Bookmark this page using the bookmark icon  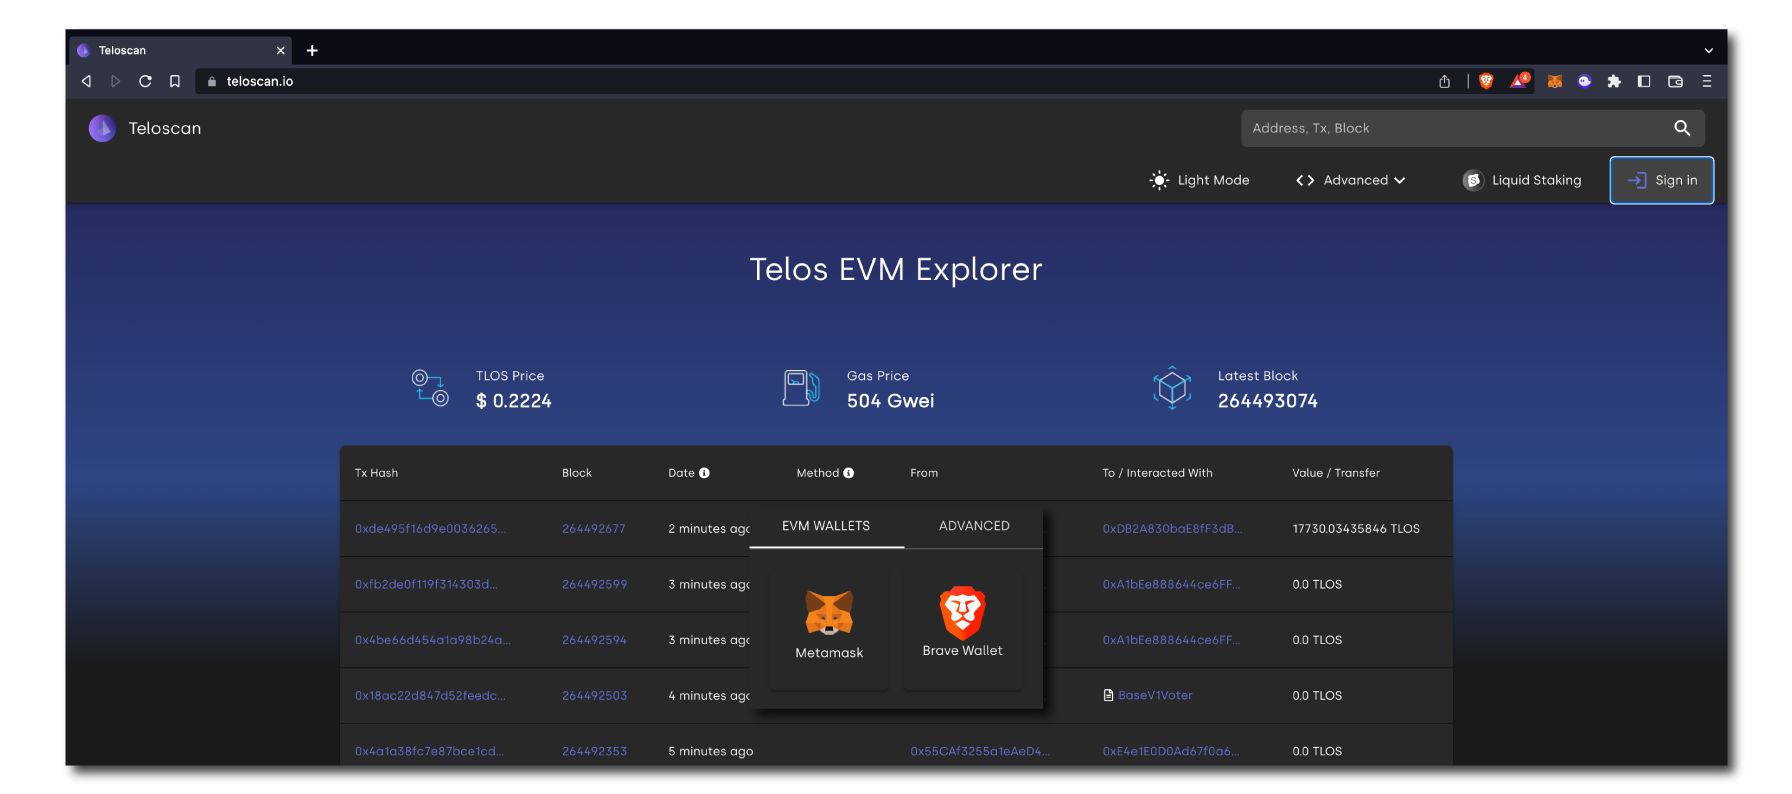click(x=175, y=81)
